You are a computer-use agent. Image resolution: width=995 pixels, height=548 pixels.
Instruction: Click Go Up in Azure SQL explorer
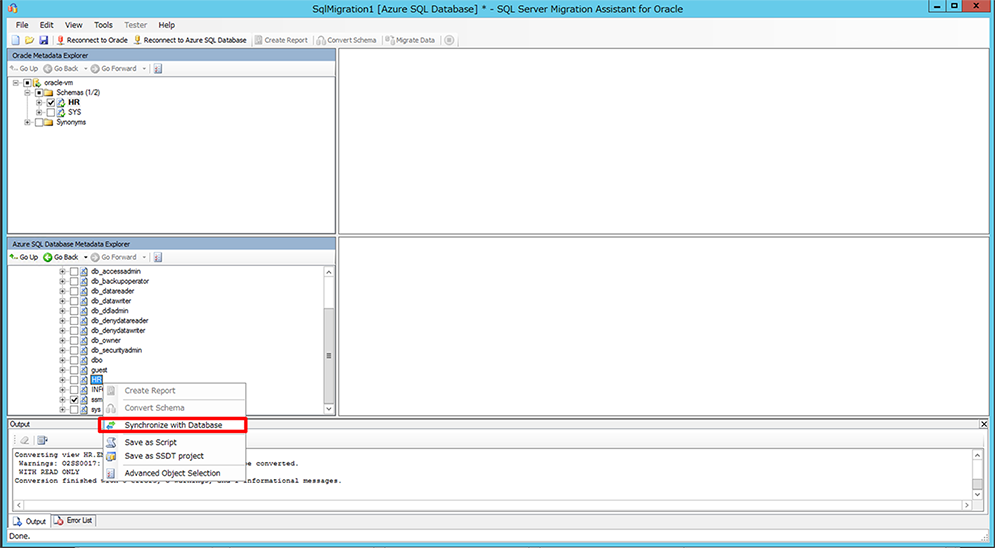[x=24, y=258]
